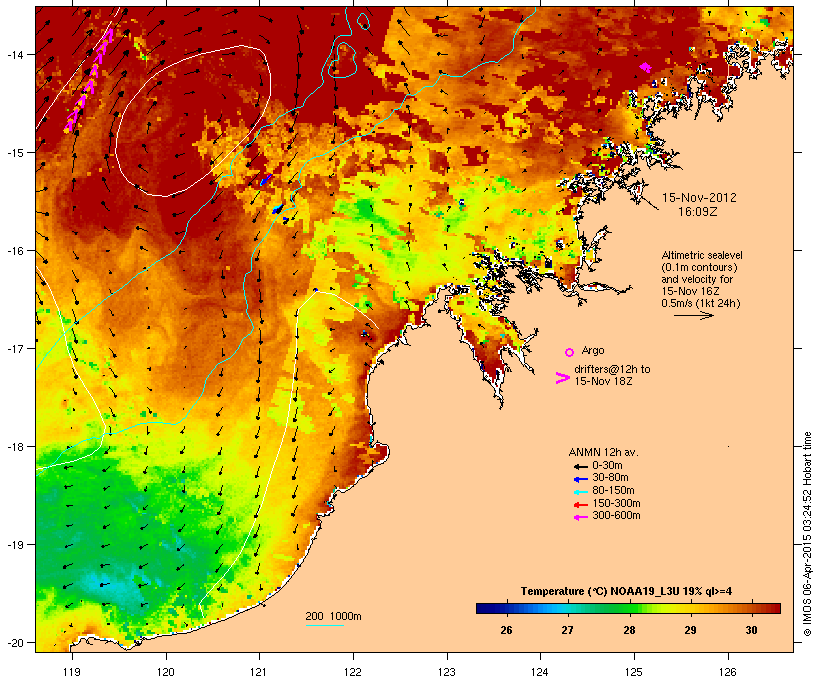The width and height of the screenshot is (820, 680).
Task: Click the colorbar tick label 27
Action: tap(567, 630)
